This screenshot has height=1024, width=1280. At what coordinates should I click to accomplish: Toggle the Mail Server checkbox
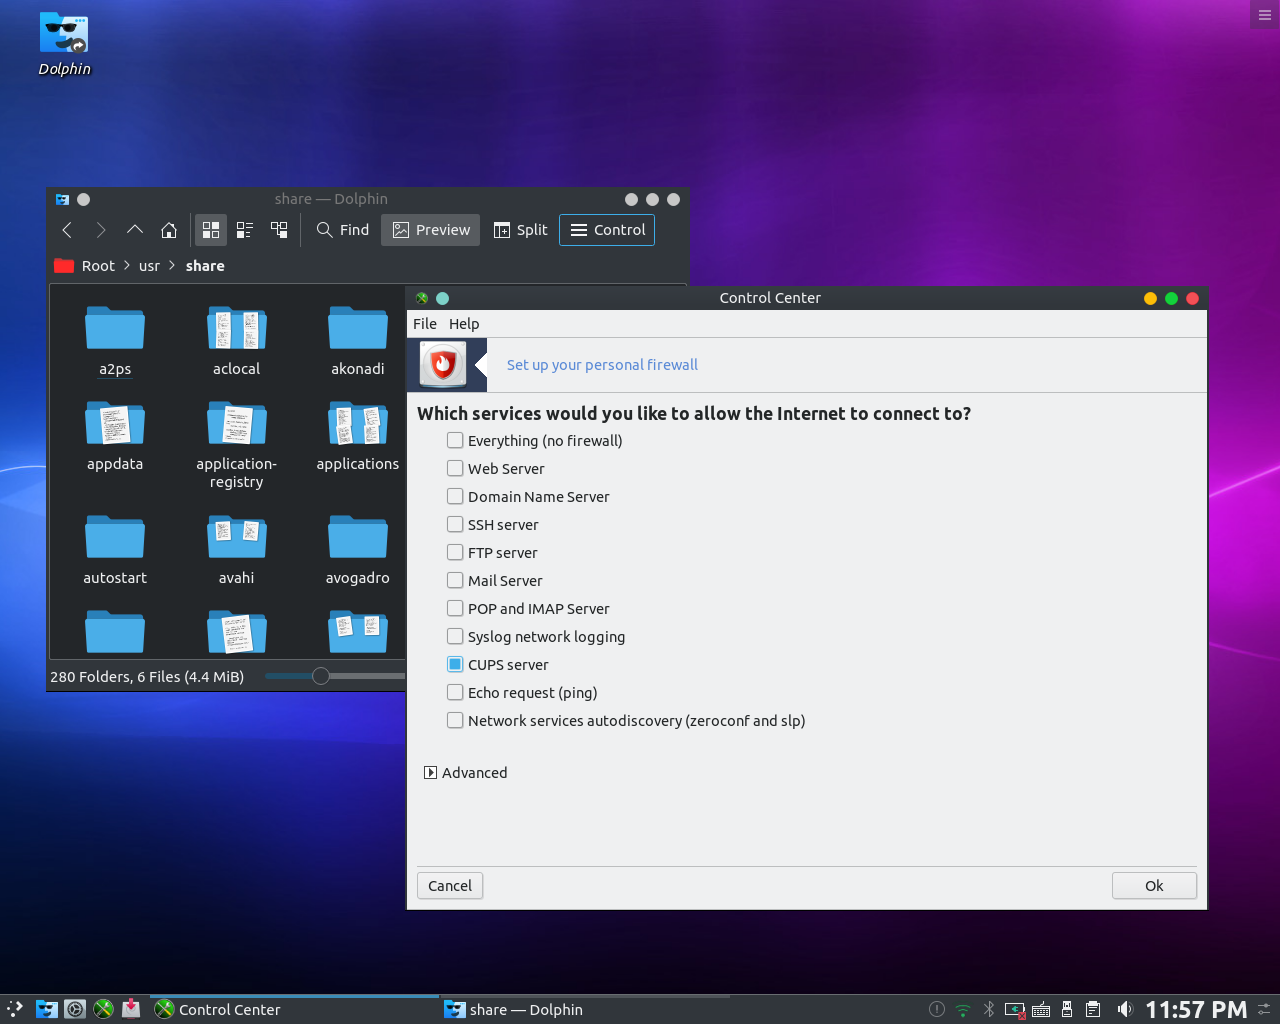click(455, 580)
